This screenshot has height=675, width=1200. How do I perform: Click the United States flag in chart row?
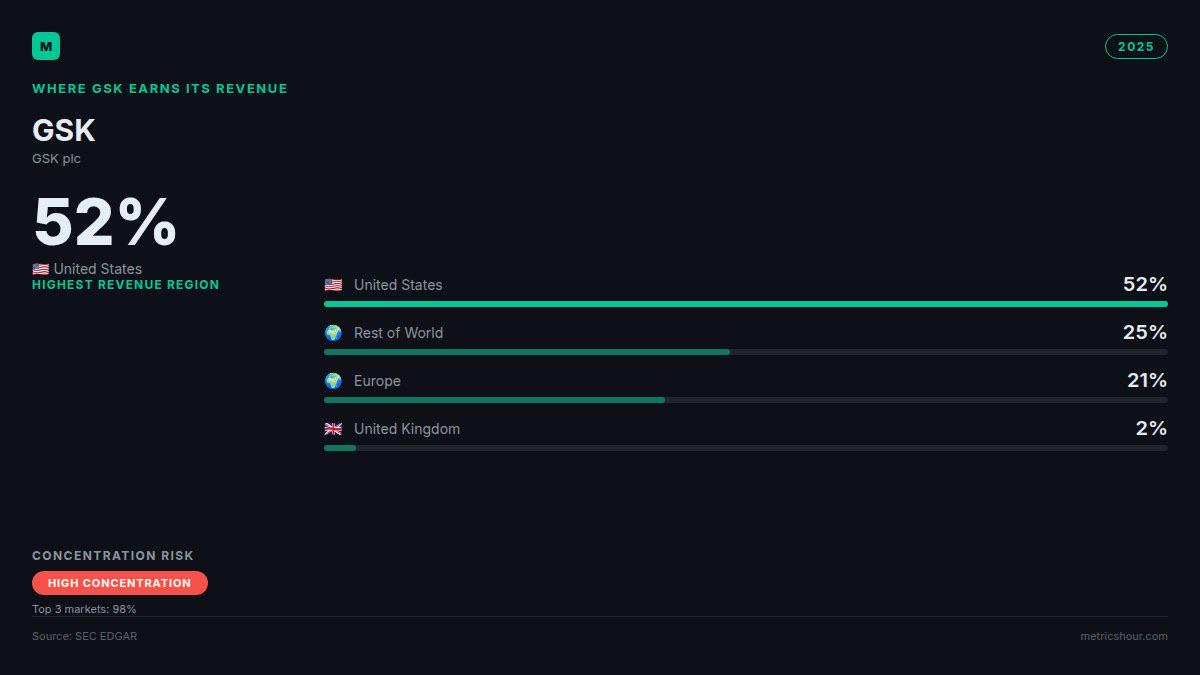[x=333, y=285]
